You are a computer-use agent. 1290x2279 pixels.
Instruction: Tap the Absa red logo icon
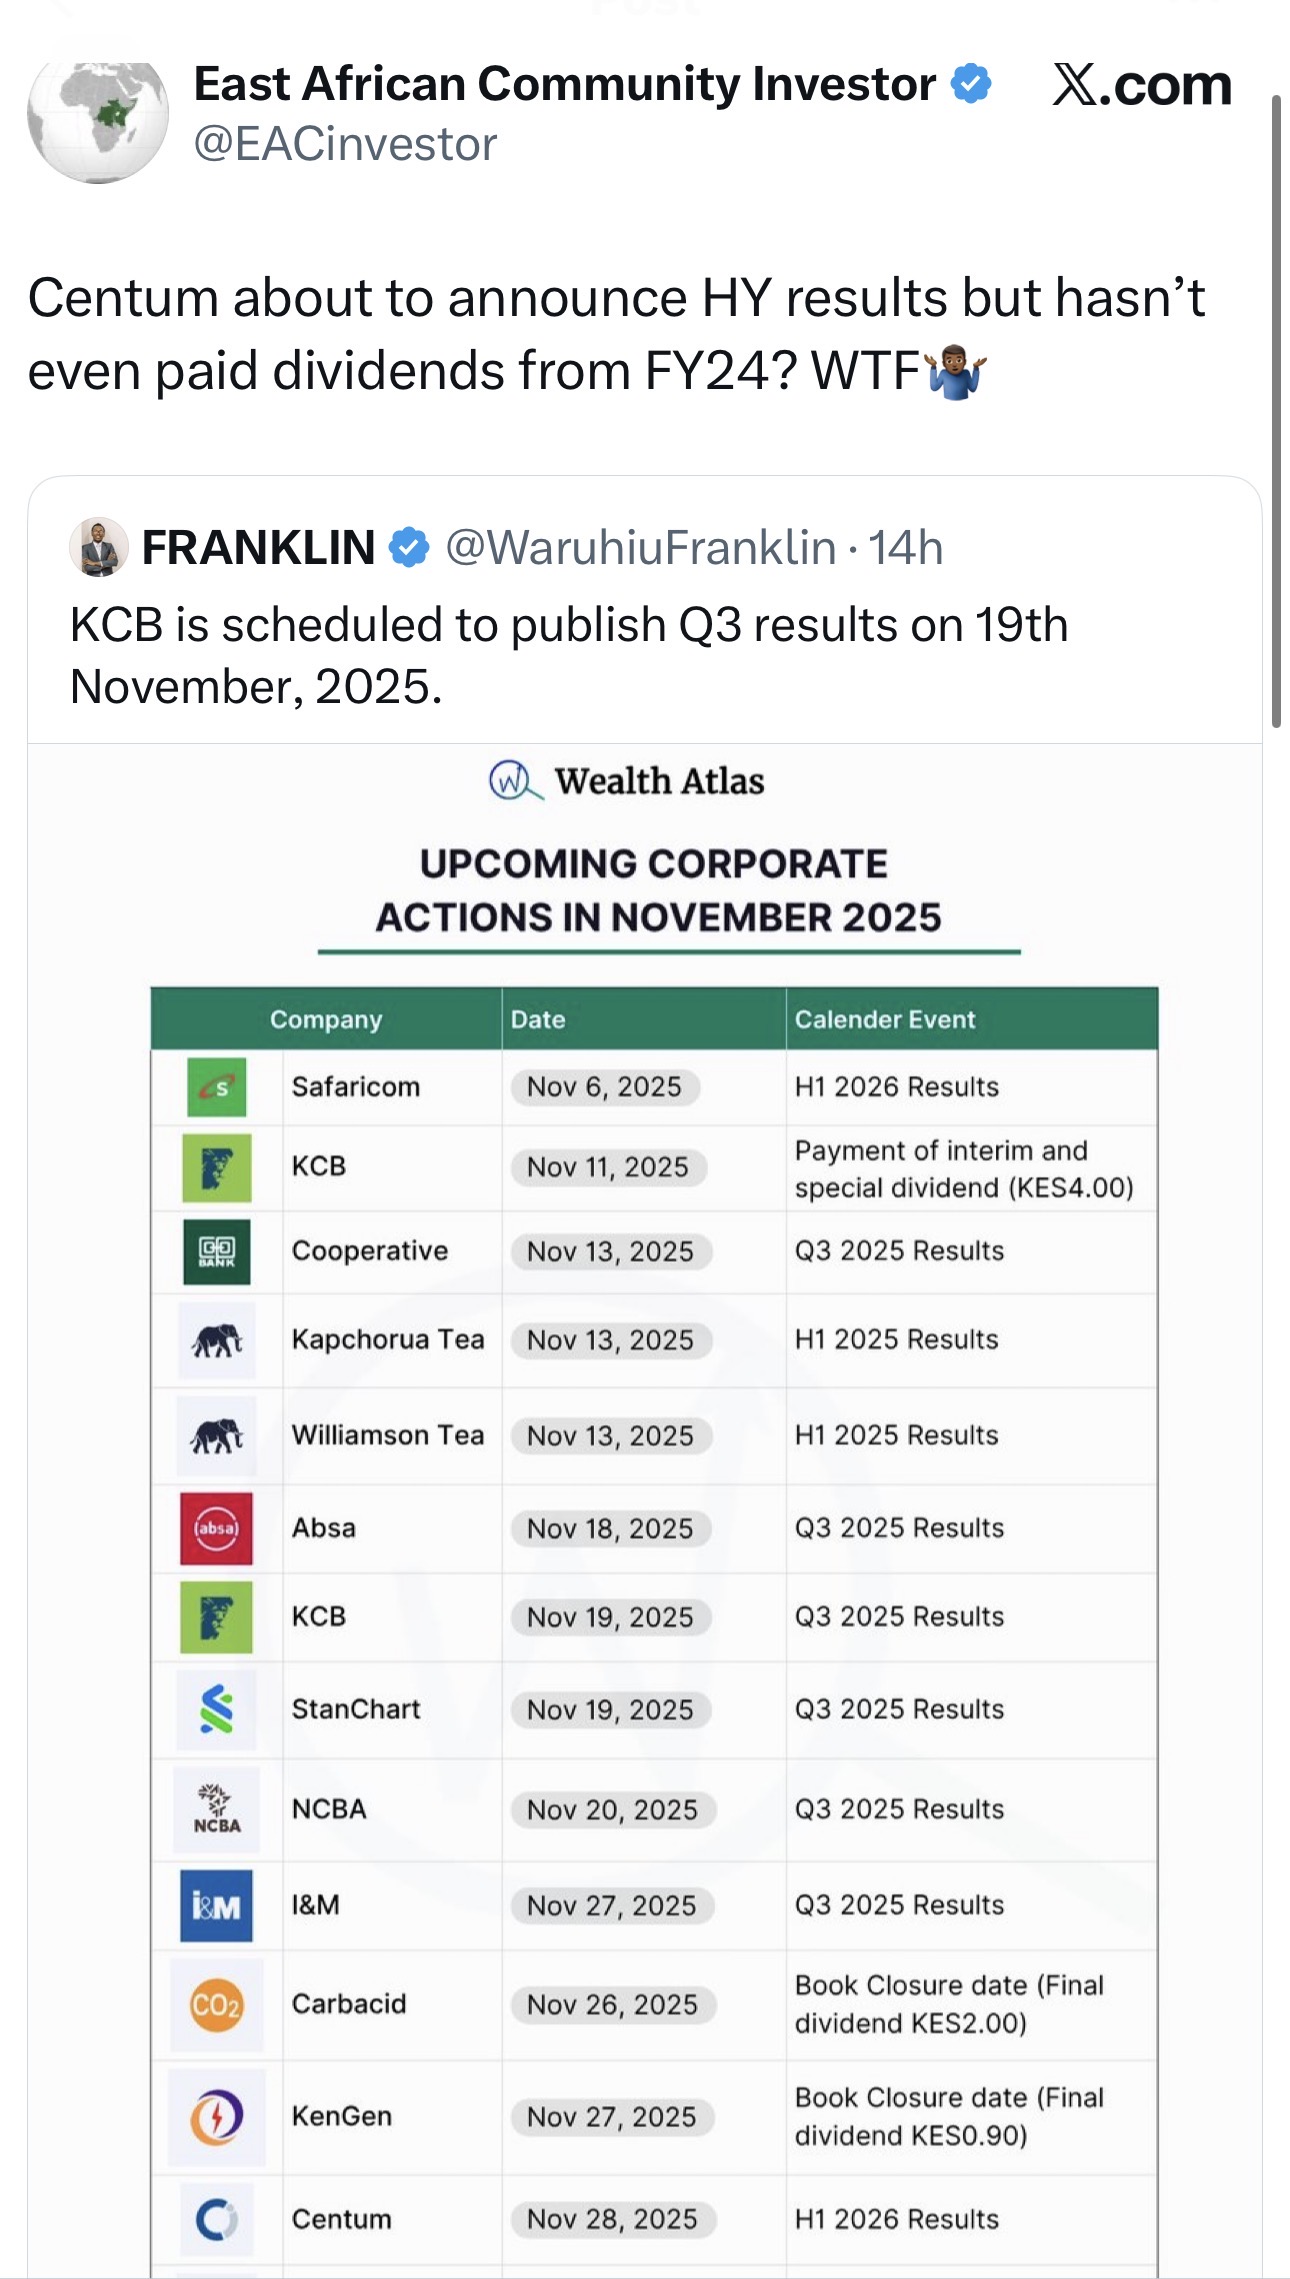point(217,1528)
